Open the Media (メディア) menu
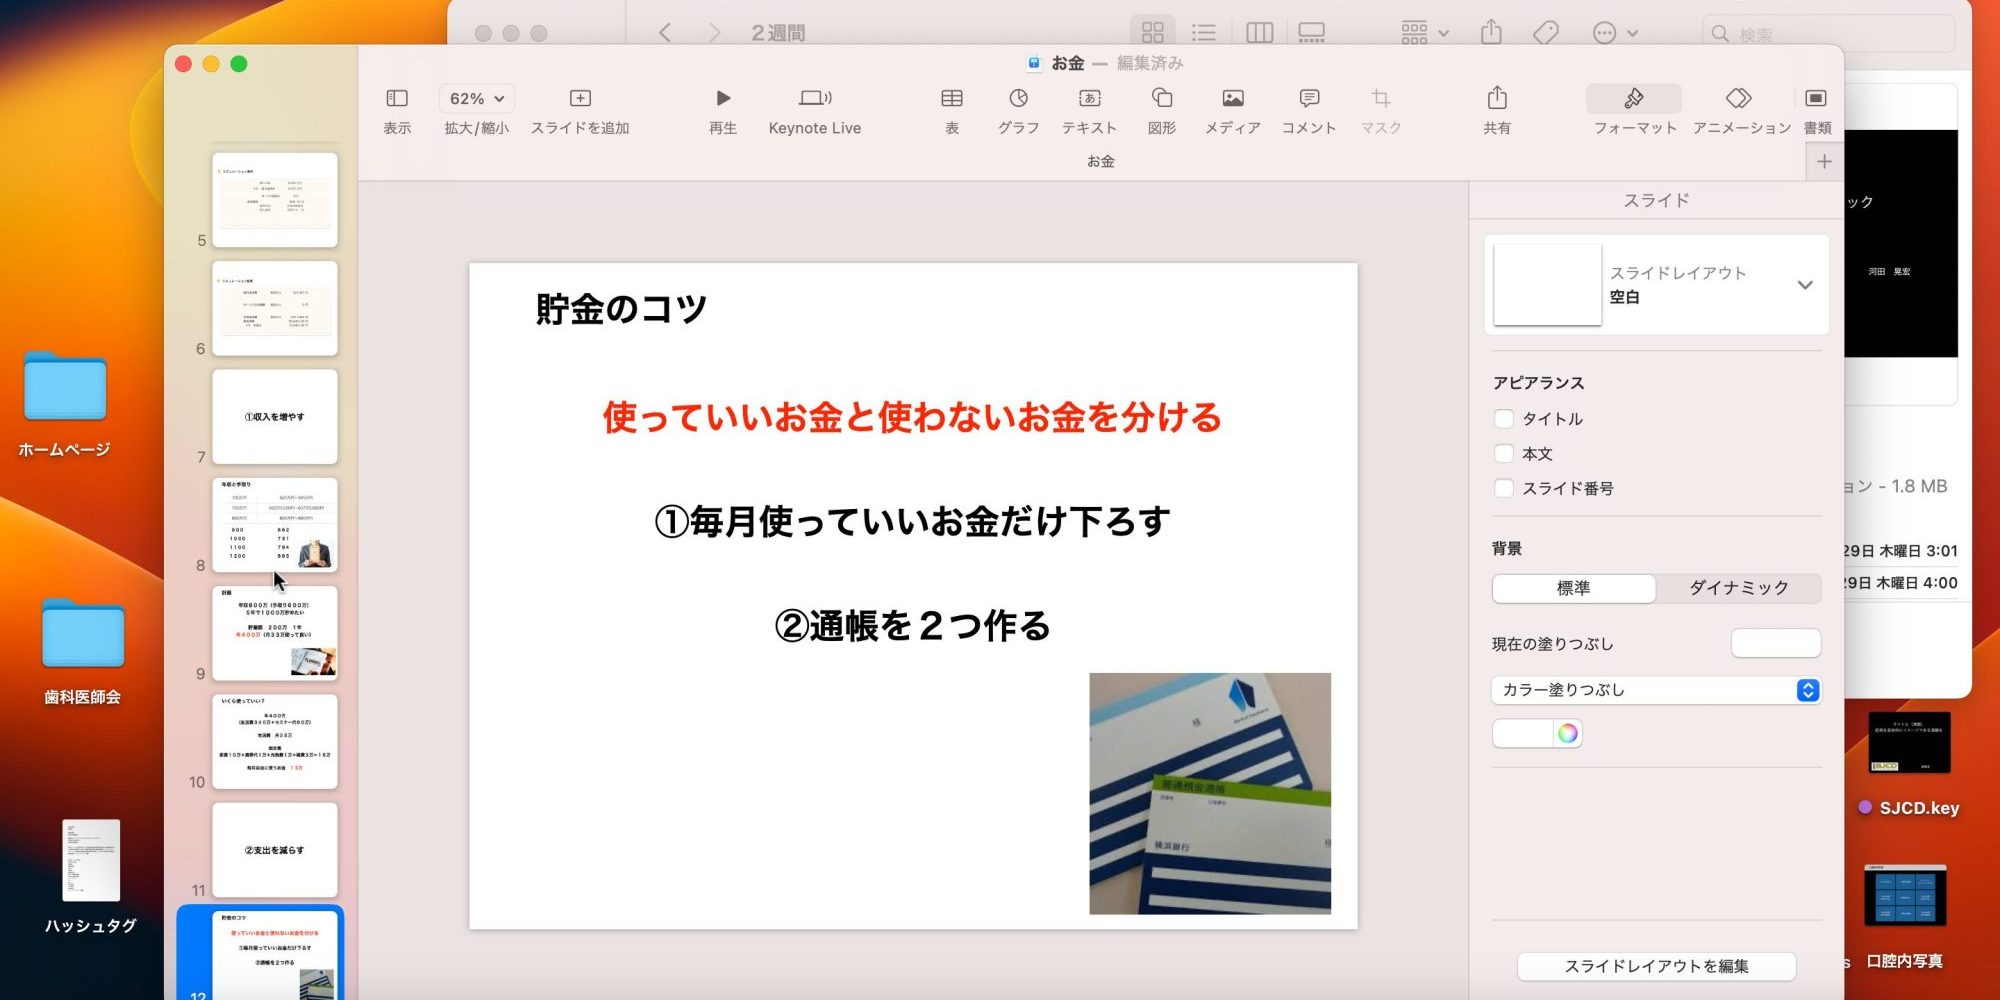Screen dimensions: 2000x1000 click(x=1232, y=98)
